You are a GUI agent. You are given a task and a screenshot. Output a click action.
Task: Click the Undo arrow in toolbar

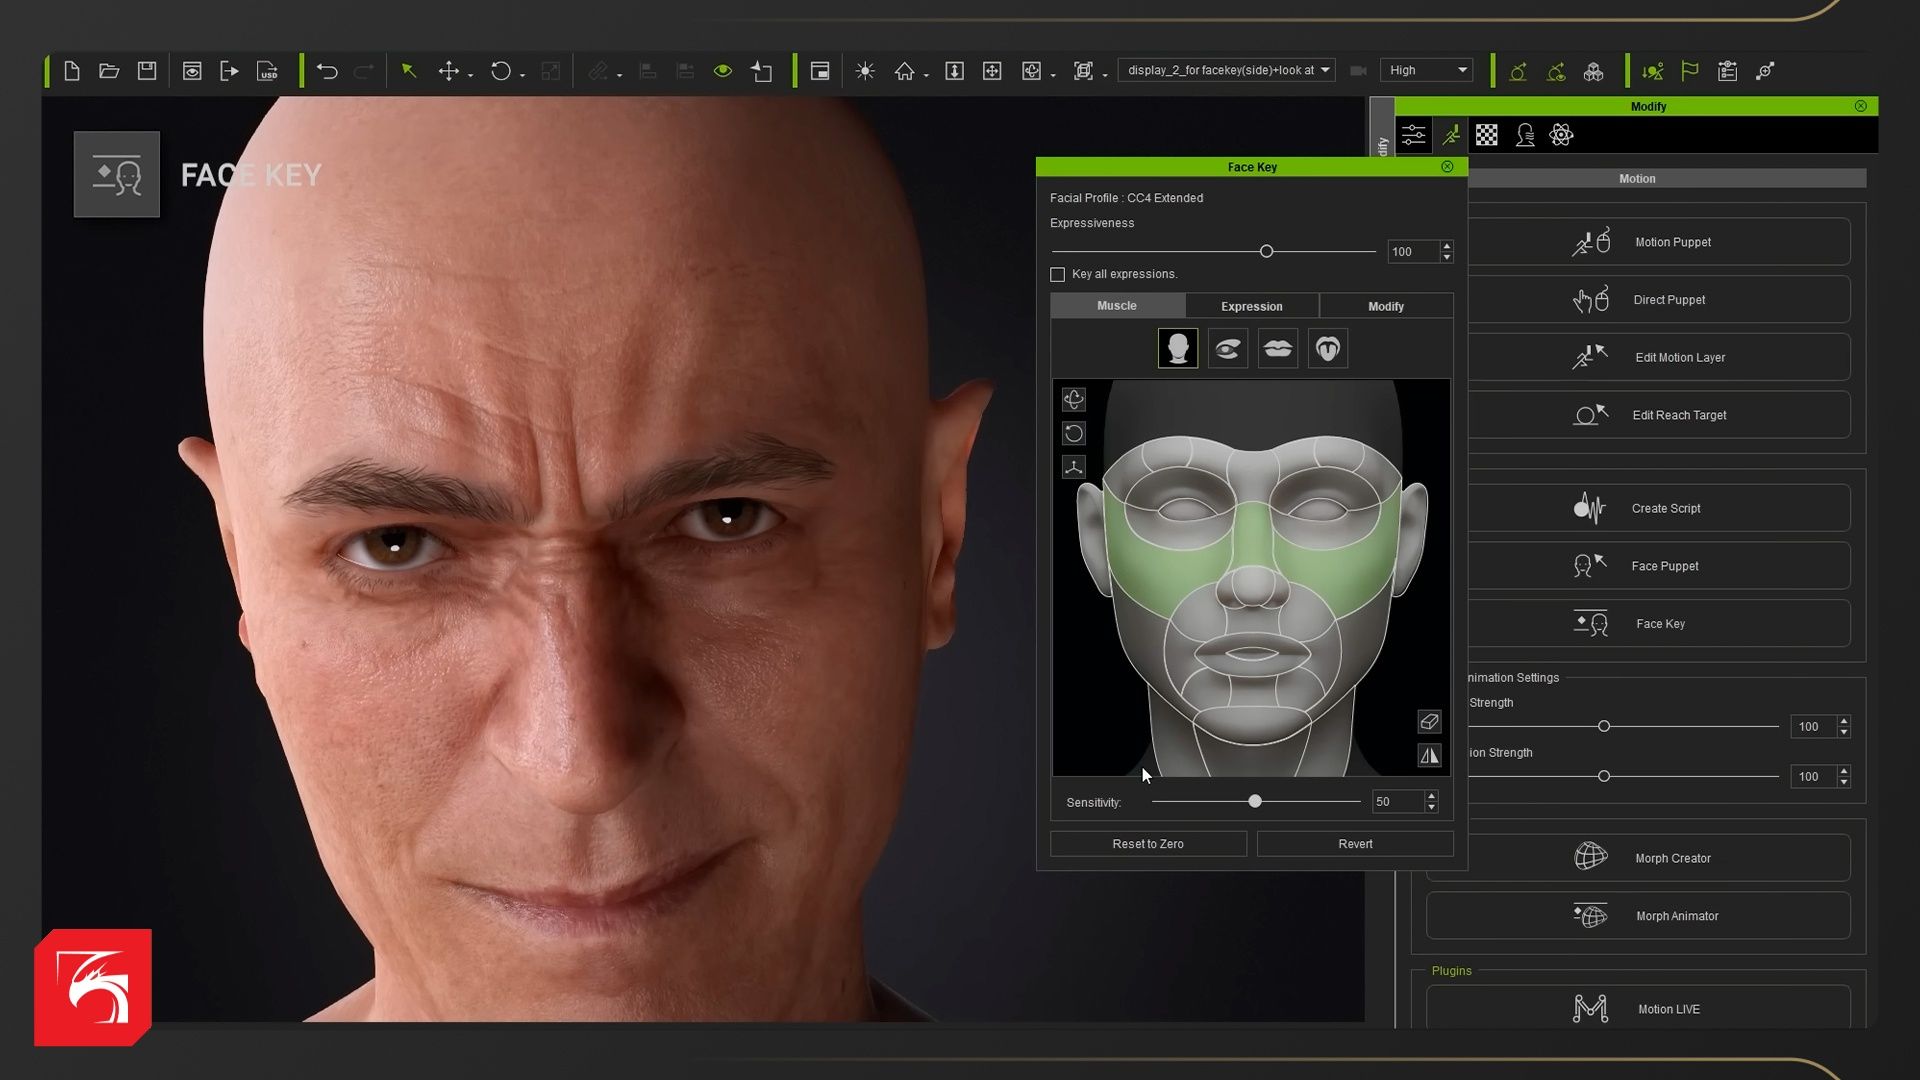(x=327, y=71)
